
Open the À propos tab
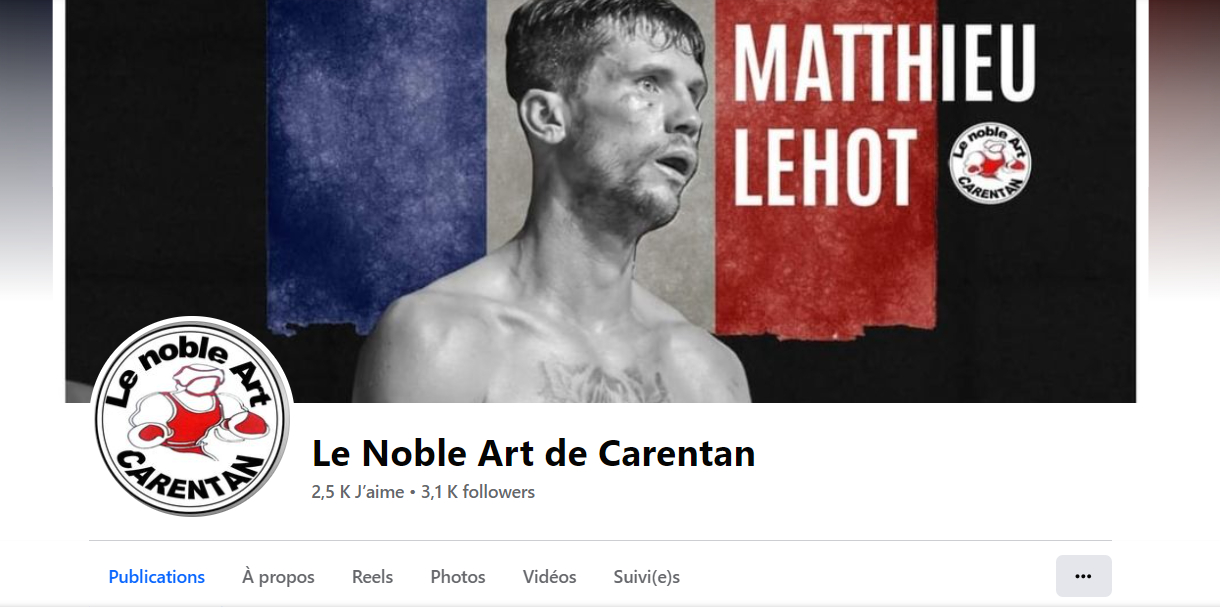(278, 577)
